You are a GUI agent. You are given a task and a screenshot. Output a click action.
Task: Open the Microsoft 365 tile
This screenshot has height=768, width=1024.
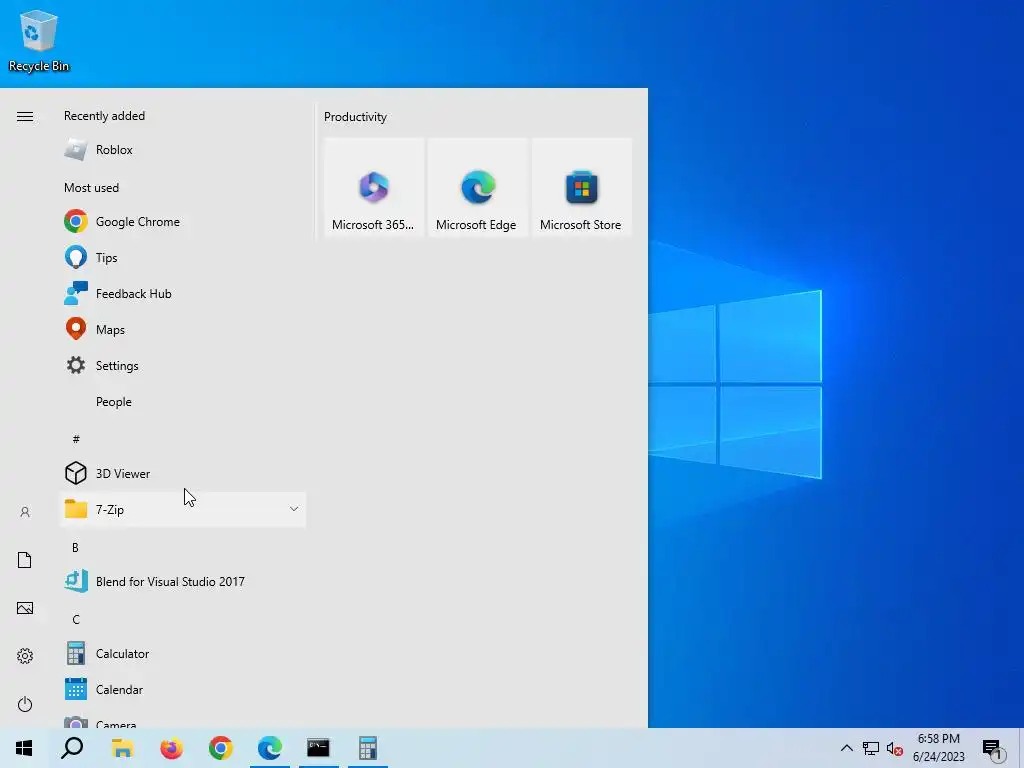[x=374, y=187]
